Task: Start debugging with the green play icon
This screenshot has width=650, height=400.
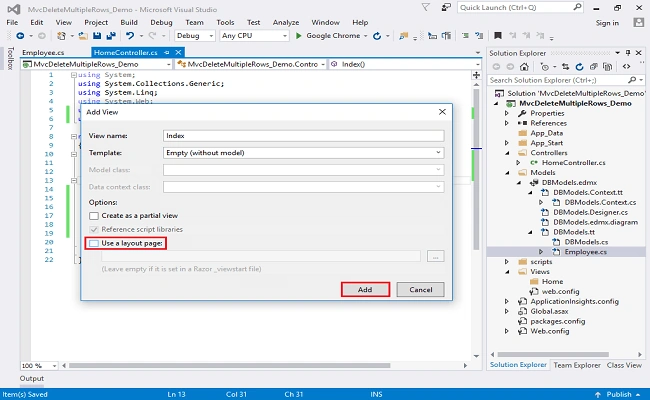Action: pos(298,36)
